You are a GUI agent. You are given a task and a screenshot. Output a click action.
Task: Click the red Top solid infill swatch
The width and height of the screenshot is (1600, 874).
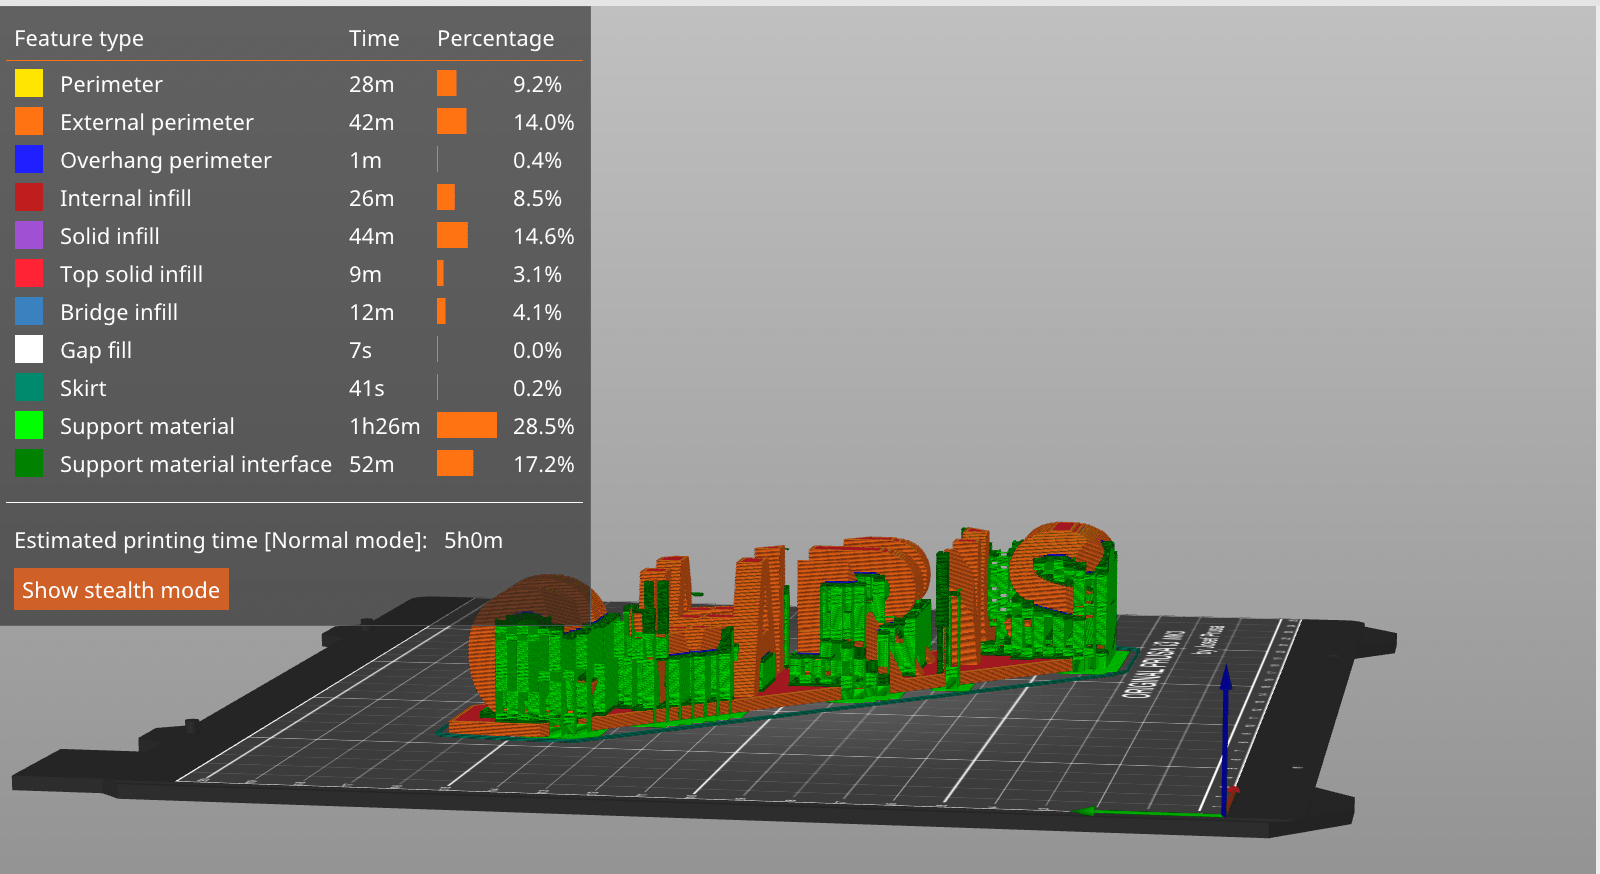point(29,273)
